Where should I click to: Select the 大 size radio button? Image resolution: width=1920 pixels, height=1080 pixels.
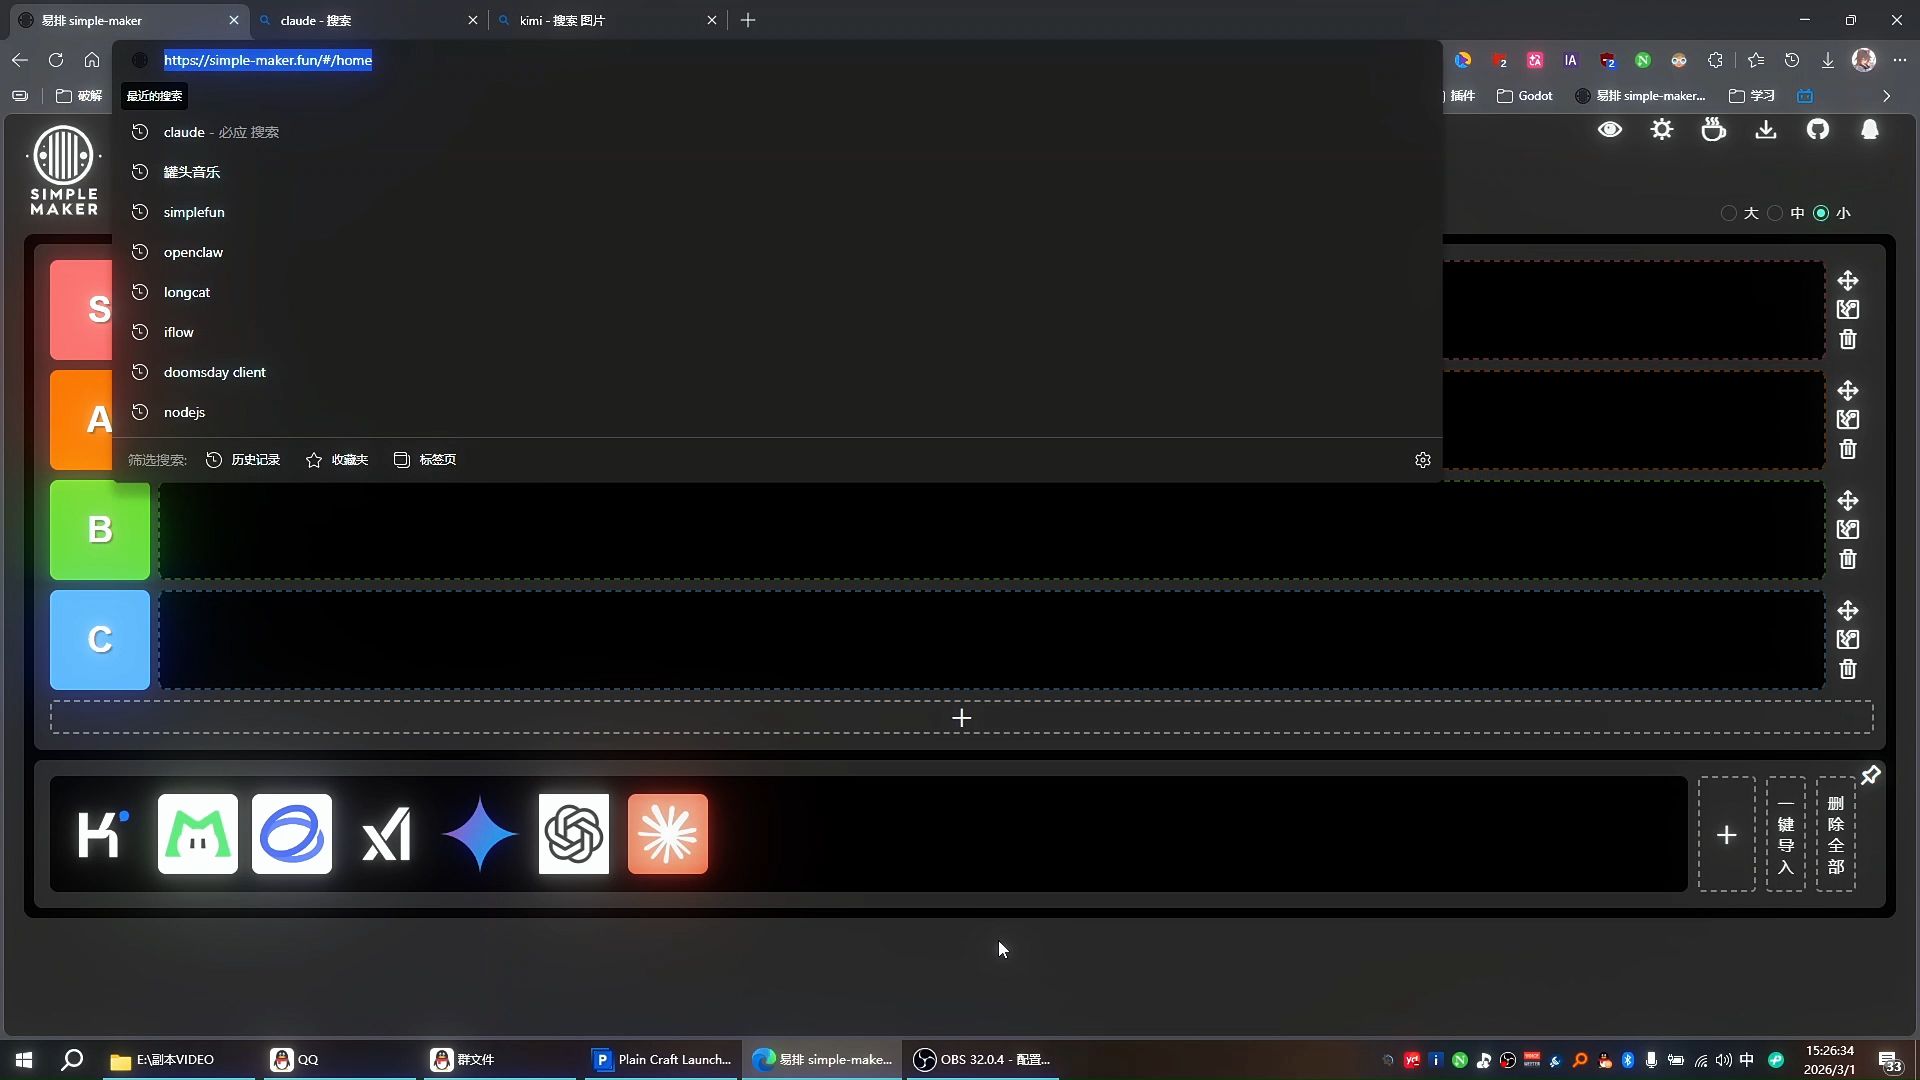(x=1728, y=213)
